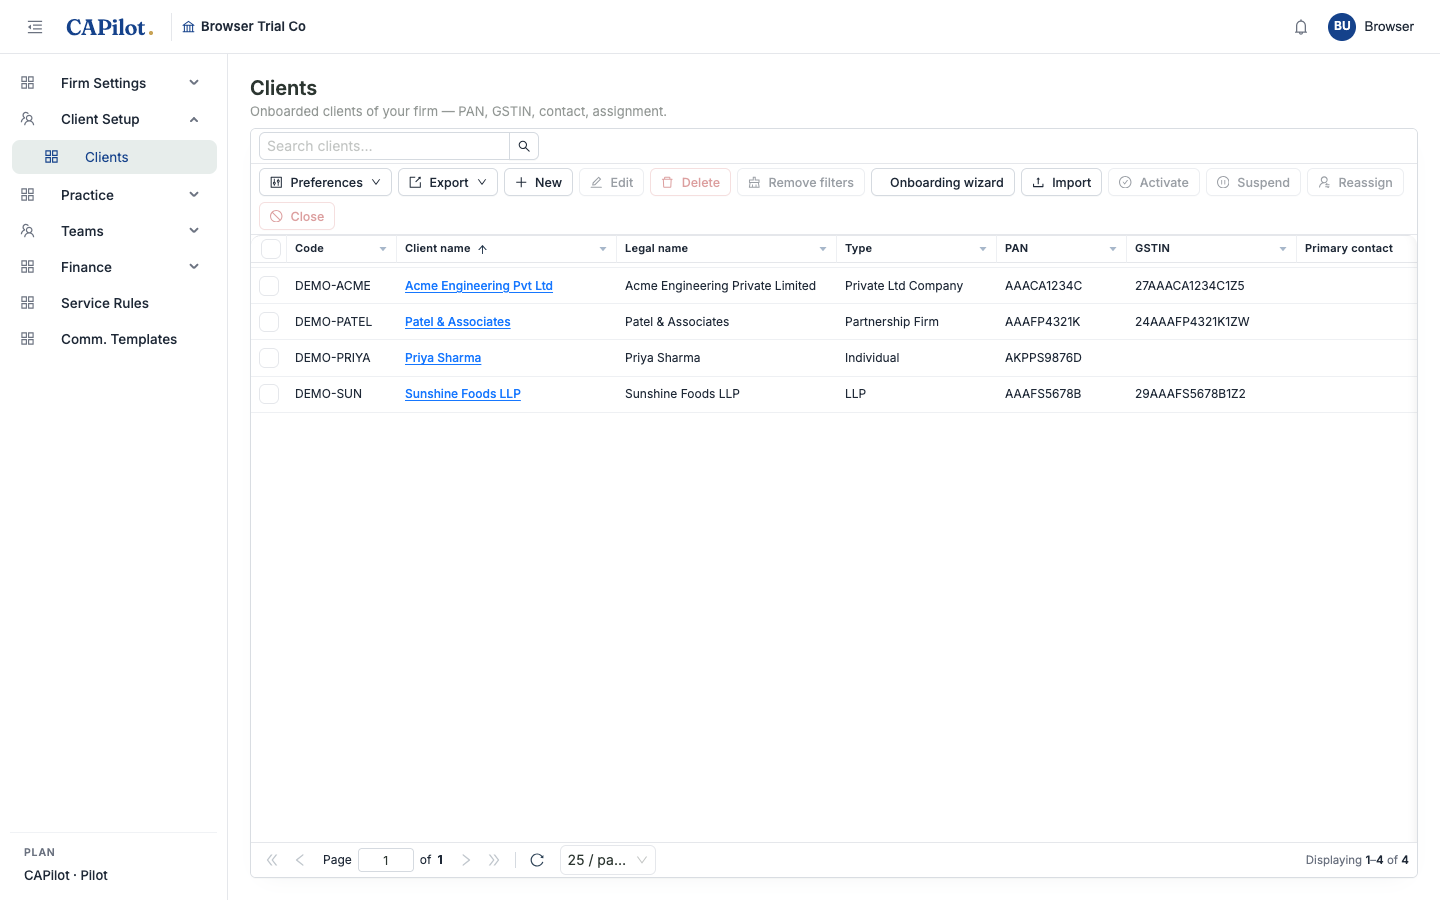Click the Practice grid icon in sidebar
This screenshot has height=900, width=1440.
tap(28, 195)
